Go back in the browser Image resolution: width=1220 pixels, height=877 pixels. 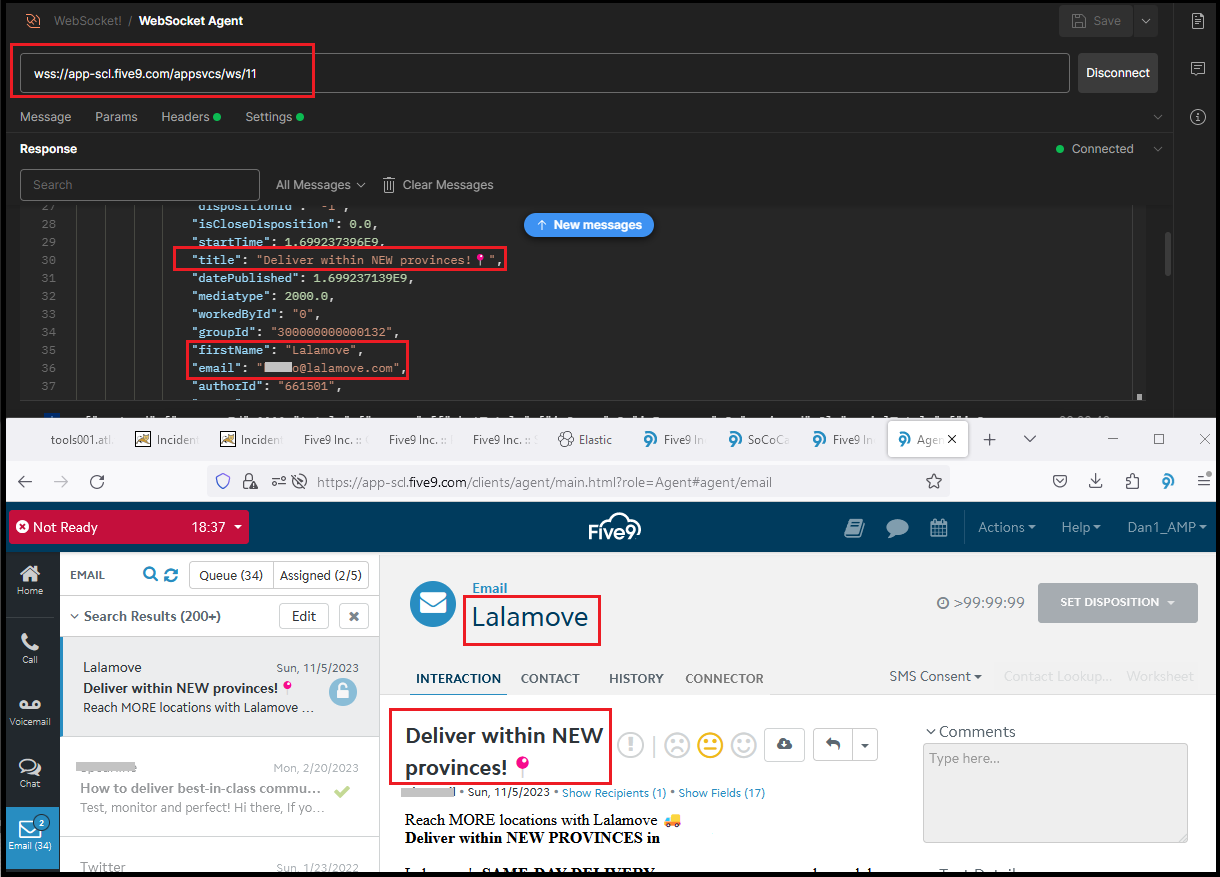26,481
